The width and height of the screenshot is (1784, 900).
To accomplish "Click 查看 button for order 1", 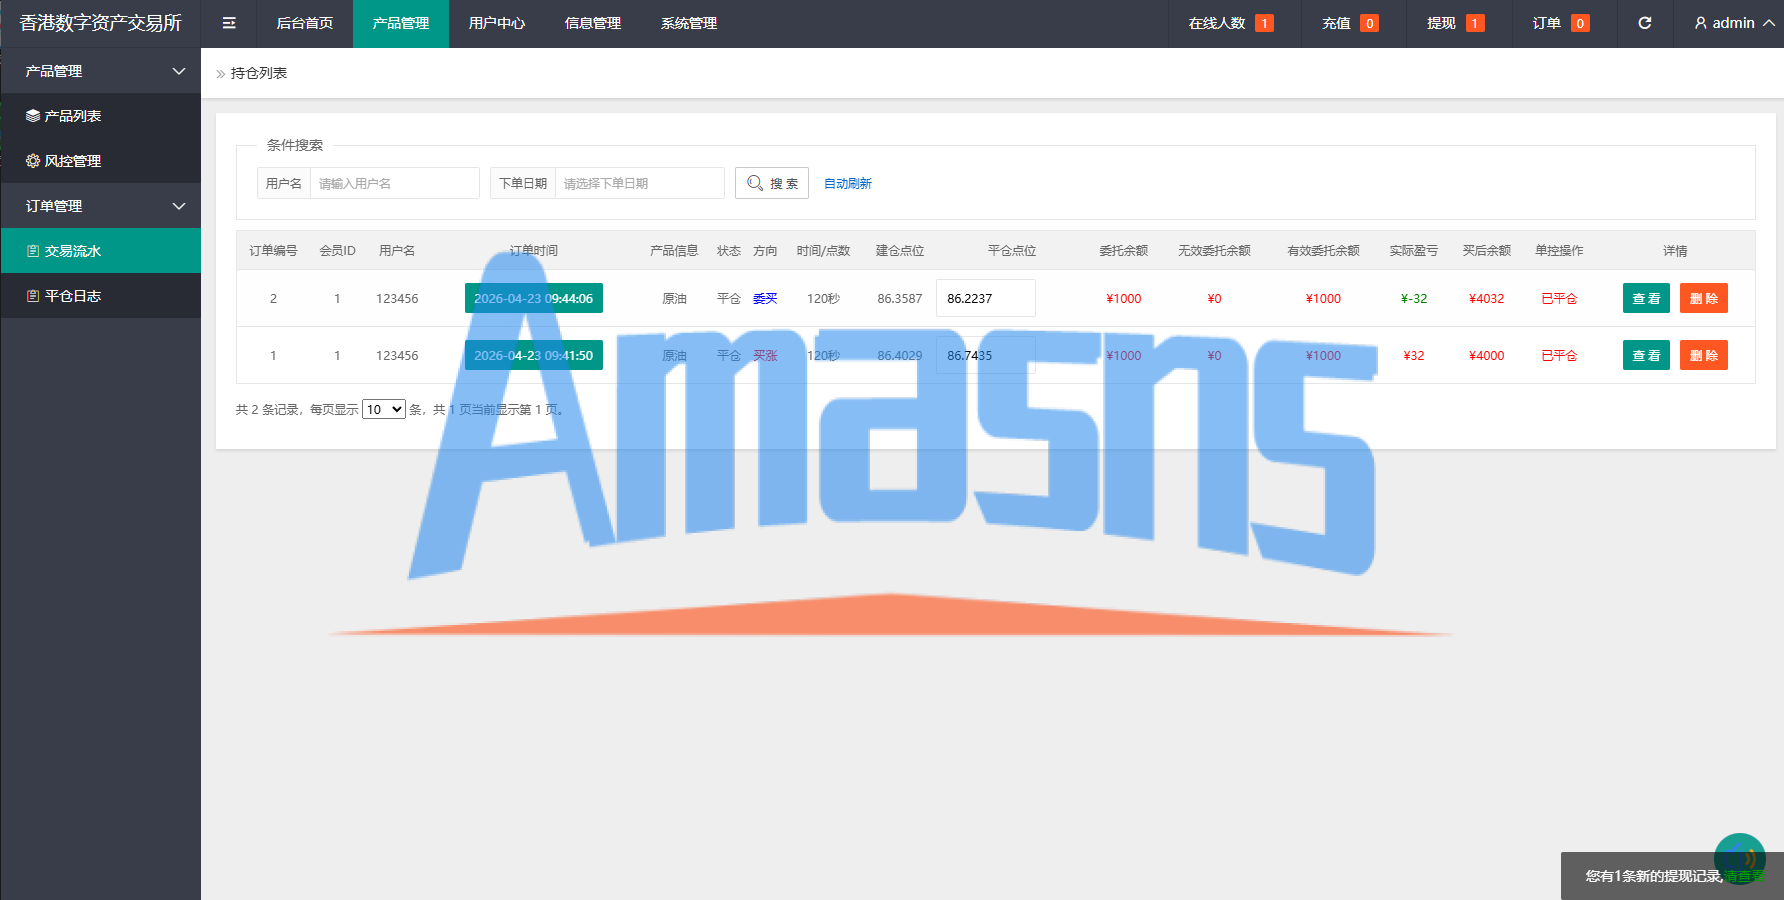I will [x=1646, y=355].
